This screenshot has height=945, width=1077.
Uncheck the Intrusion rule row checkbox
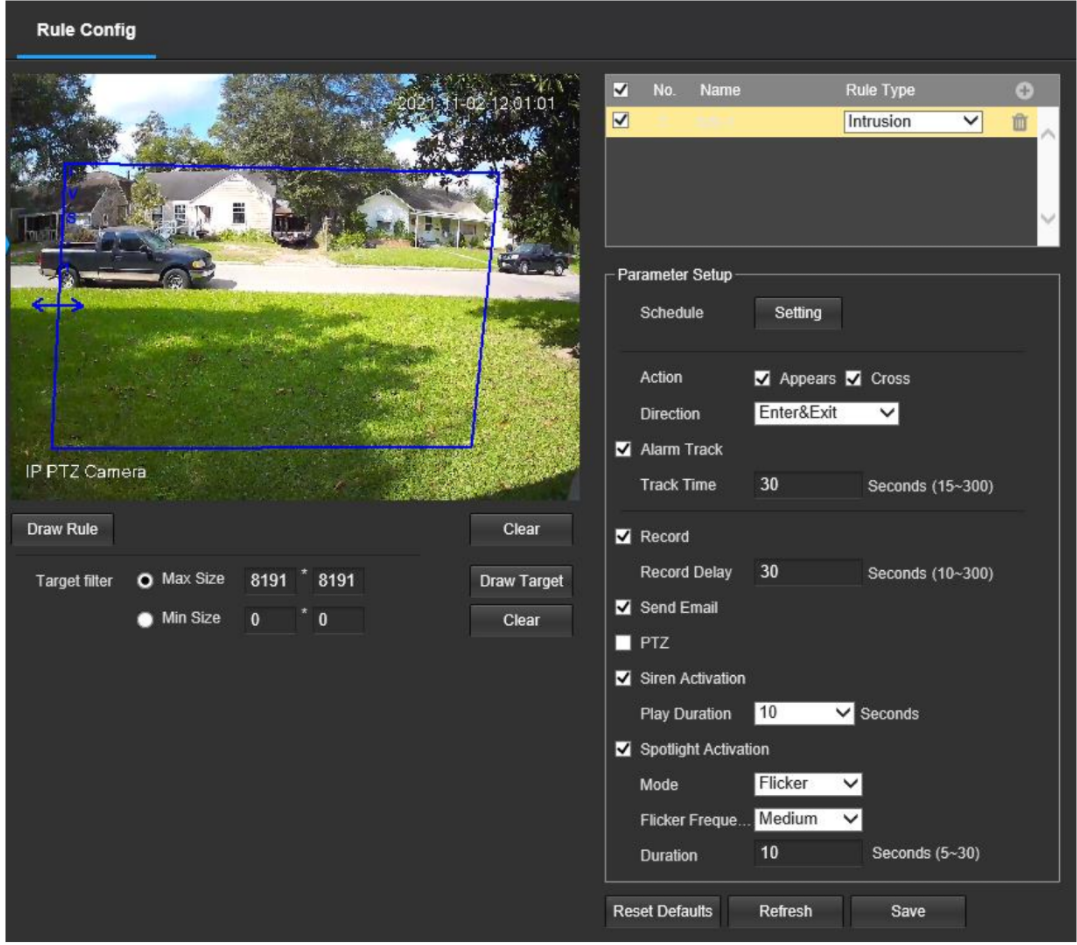click(620, 120)
